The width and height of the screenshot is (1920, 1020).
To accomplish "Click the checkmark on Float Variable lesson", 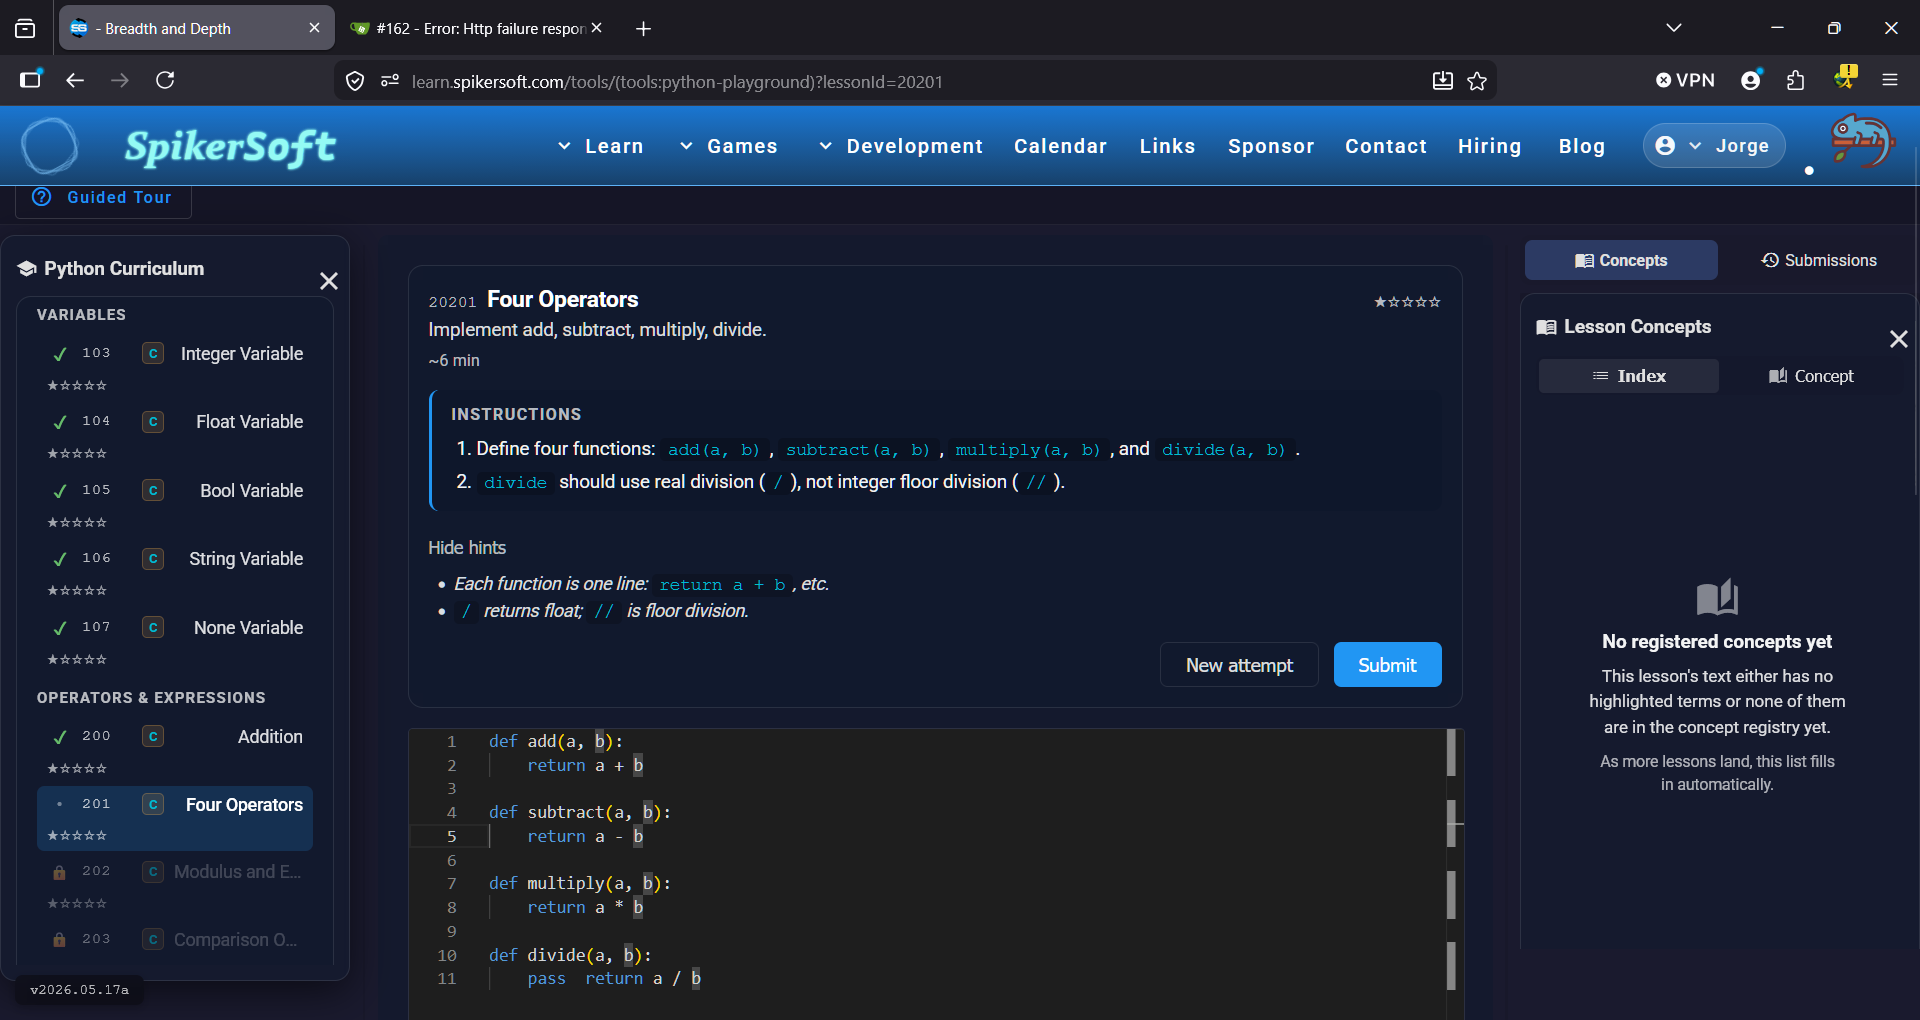I will tap(60, 422).
